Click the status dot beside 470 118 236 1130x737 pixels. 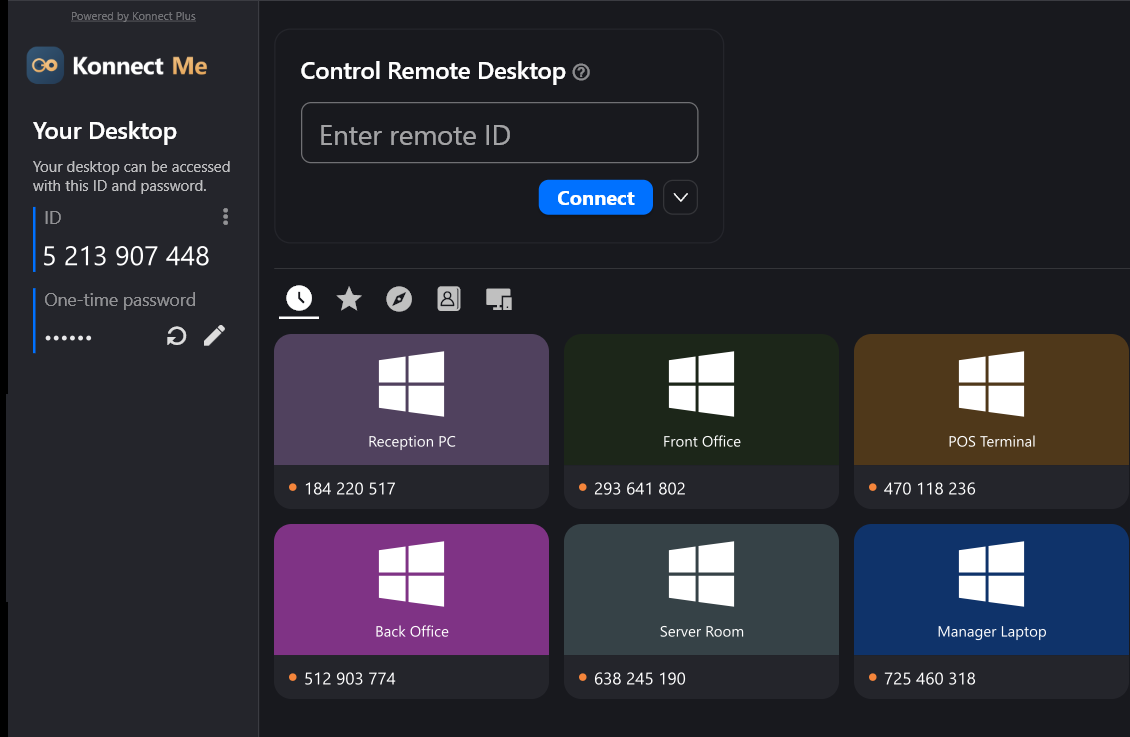[873, 488]
